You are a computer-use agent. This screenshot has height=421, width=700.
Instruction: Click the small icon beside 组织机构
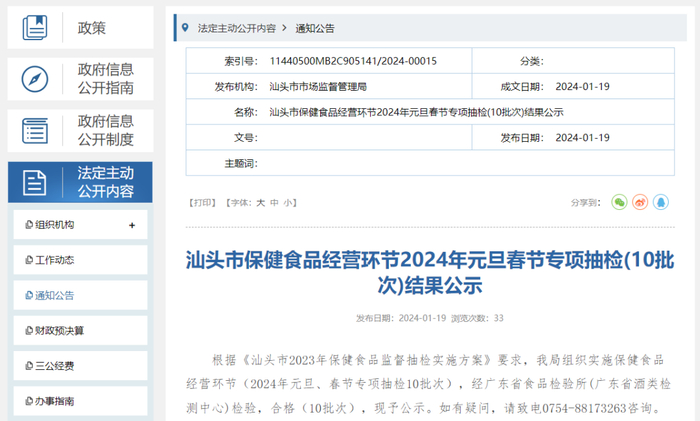pos(29,225)
